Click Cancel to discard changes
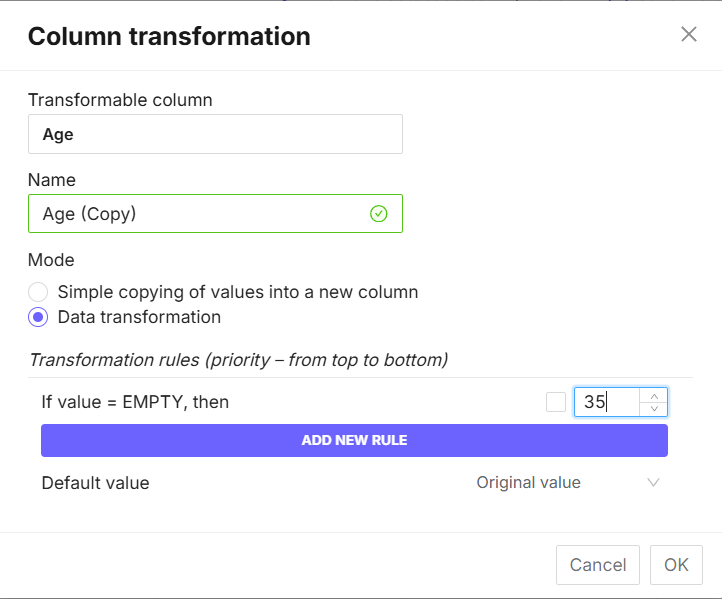Image resolution: width=722 pixels, height=599 pixels. click(x=598, y=565)
